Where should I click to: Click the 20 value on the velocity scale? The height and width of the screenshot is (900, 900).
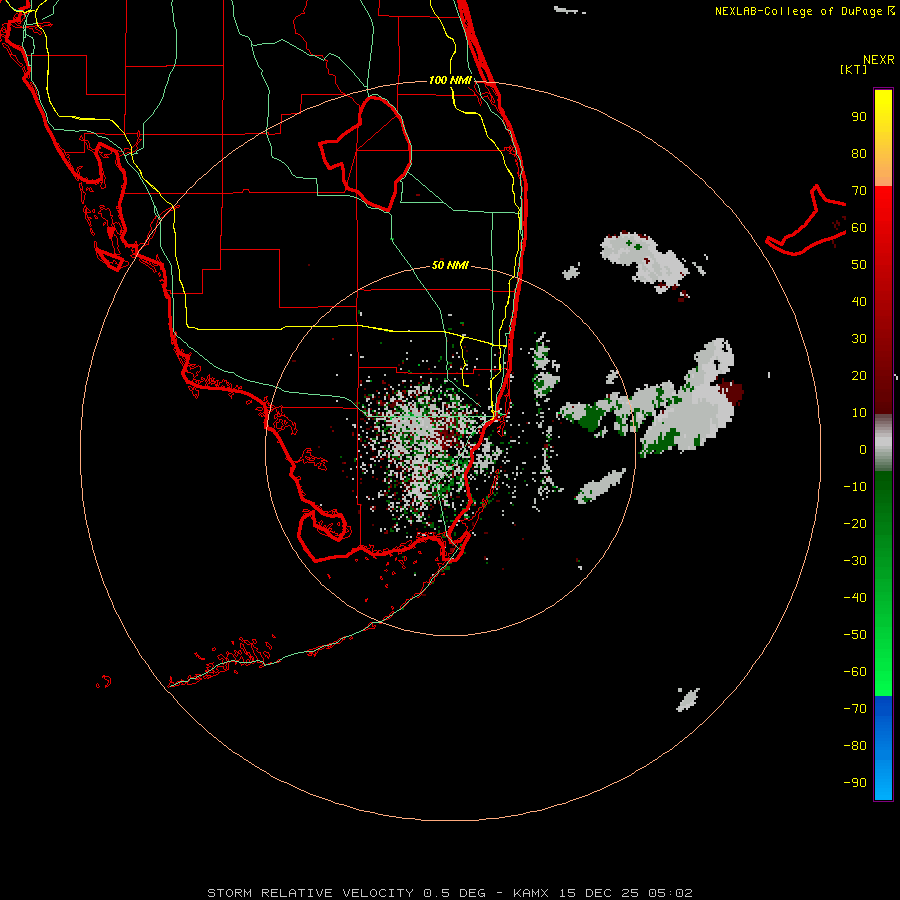point(859,376)
